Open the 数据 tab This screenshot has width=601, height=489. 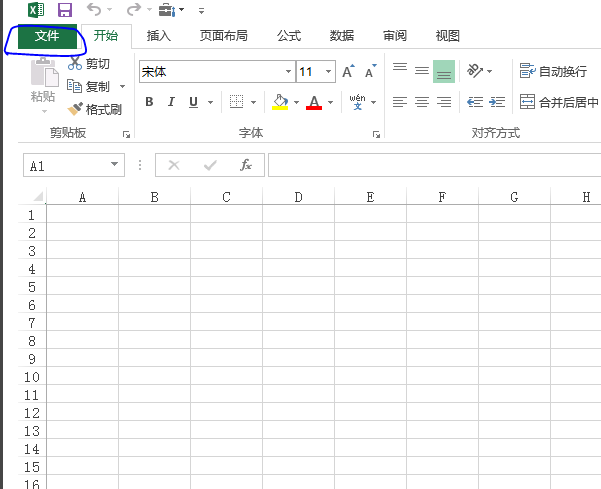[x=342, y=36]
